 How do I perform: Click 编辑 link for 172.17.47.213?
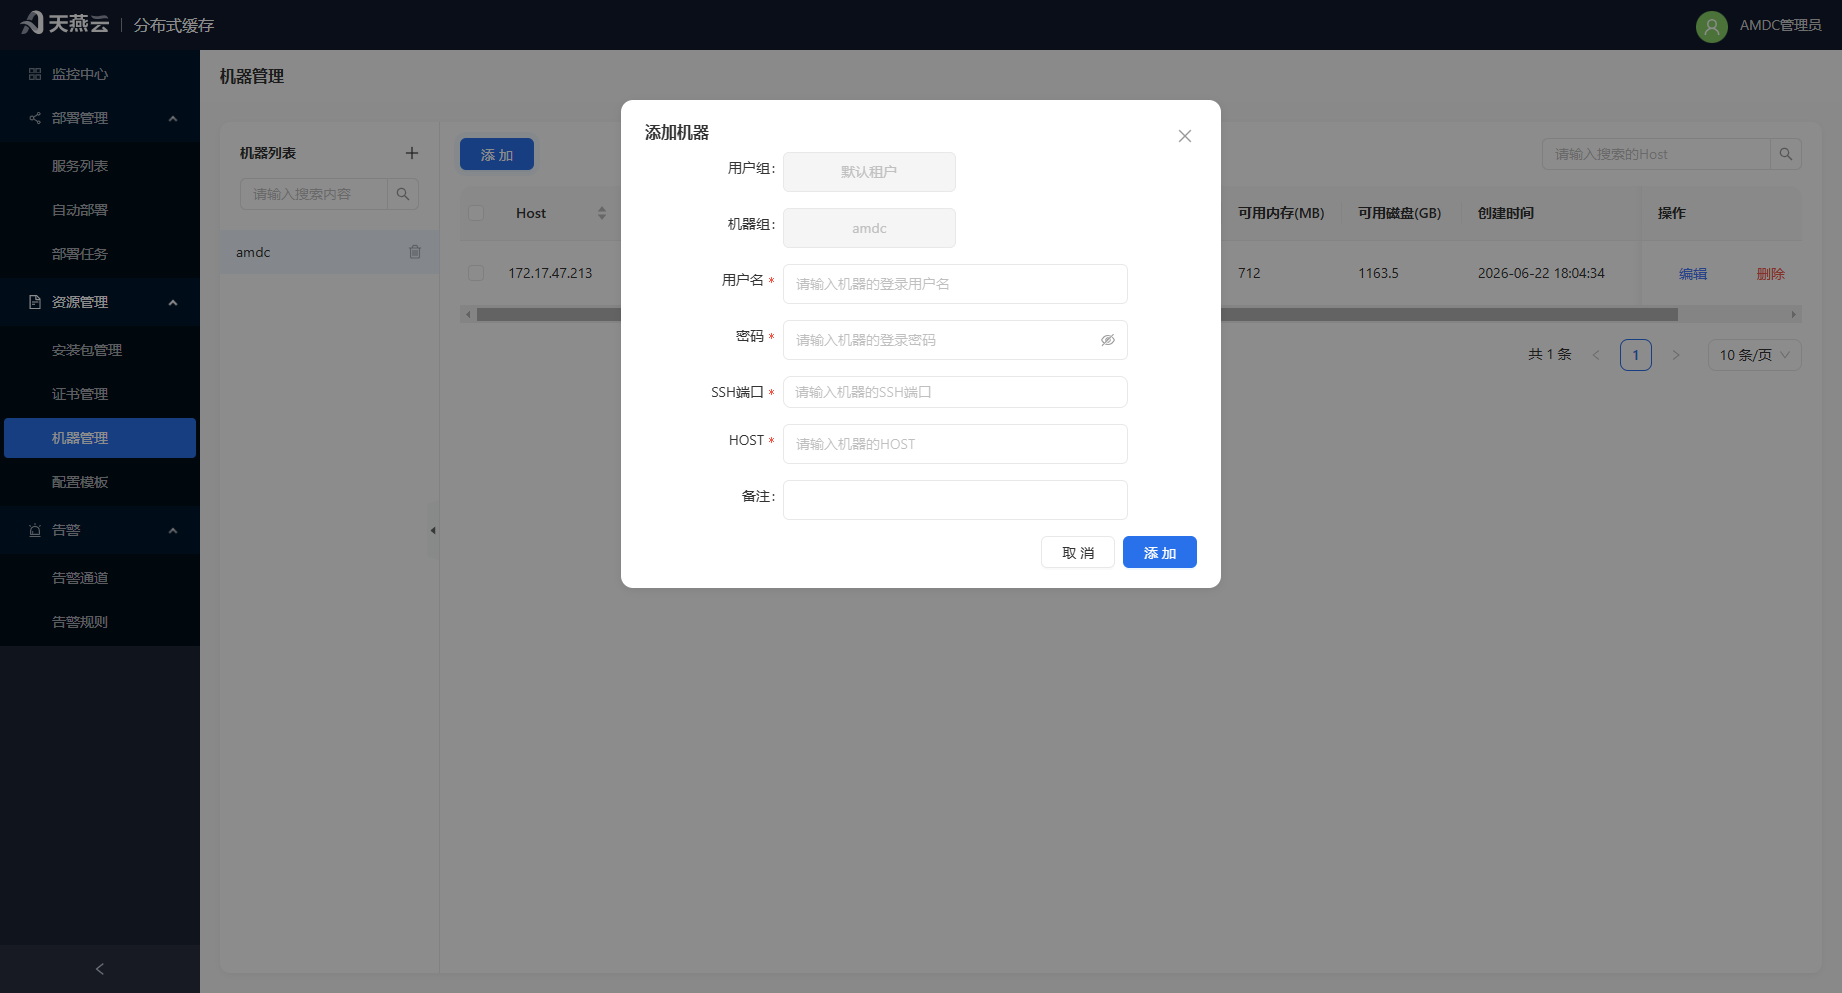coord(1693,273)
